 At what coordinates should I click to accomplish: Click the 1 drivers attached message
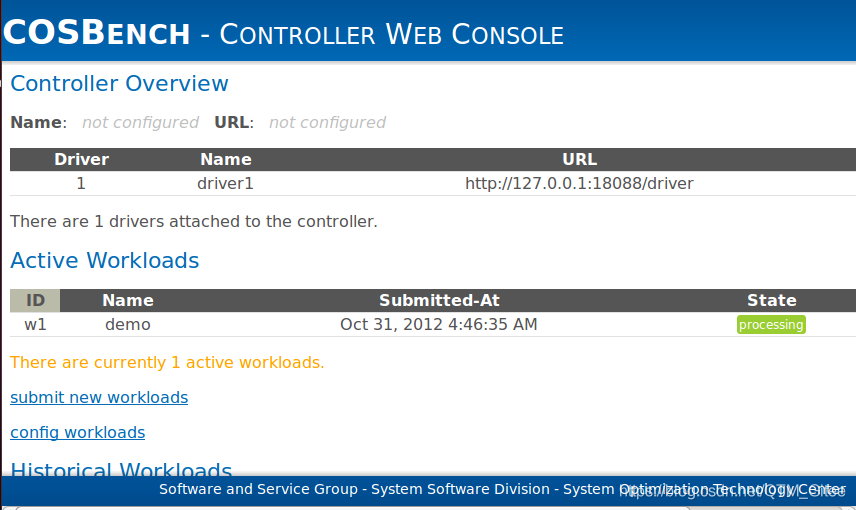point(194,222)
